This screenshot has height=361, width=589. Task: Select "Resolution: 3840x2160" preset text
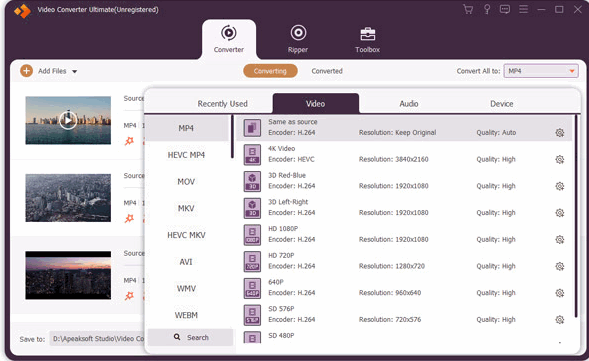pos(393,159)
